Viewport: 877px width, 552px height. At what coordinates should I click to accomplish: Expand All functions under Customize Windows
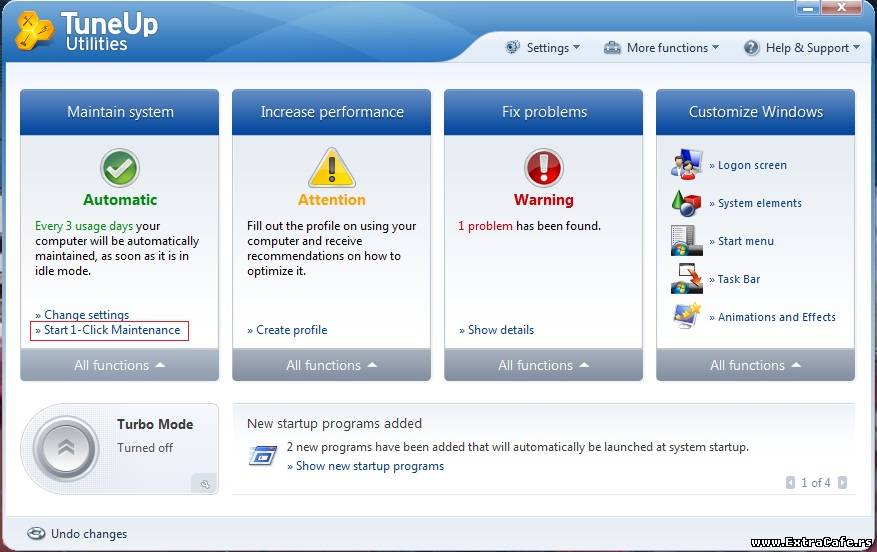point(756,365)
